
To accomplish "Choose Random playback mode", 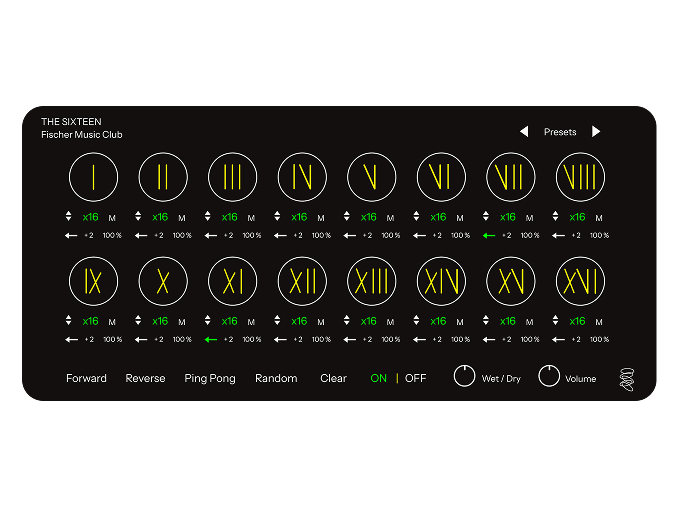I will [x=276, y=378].
